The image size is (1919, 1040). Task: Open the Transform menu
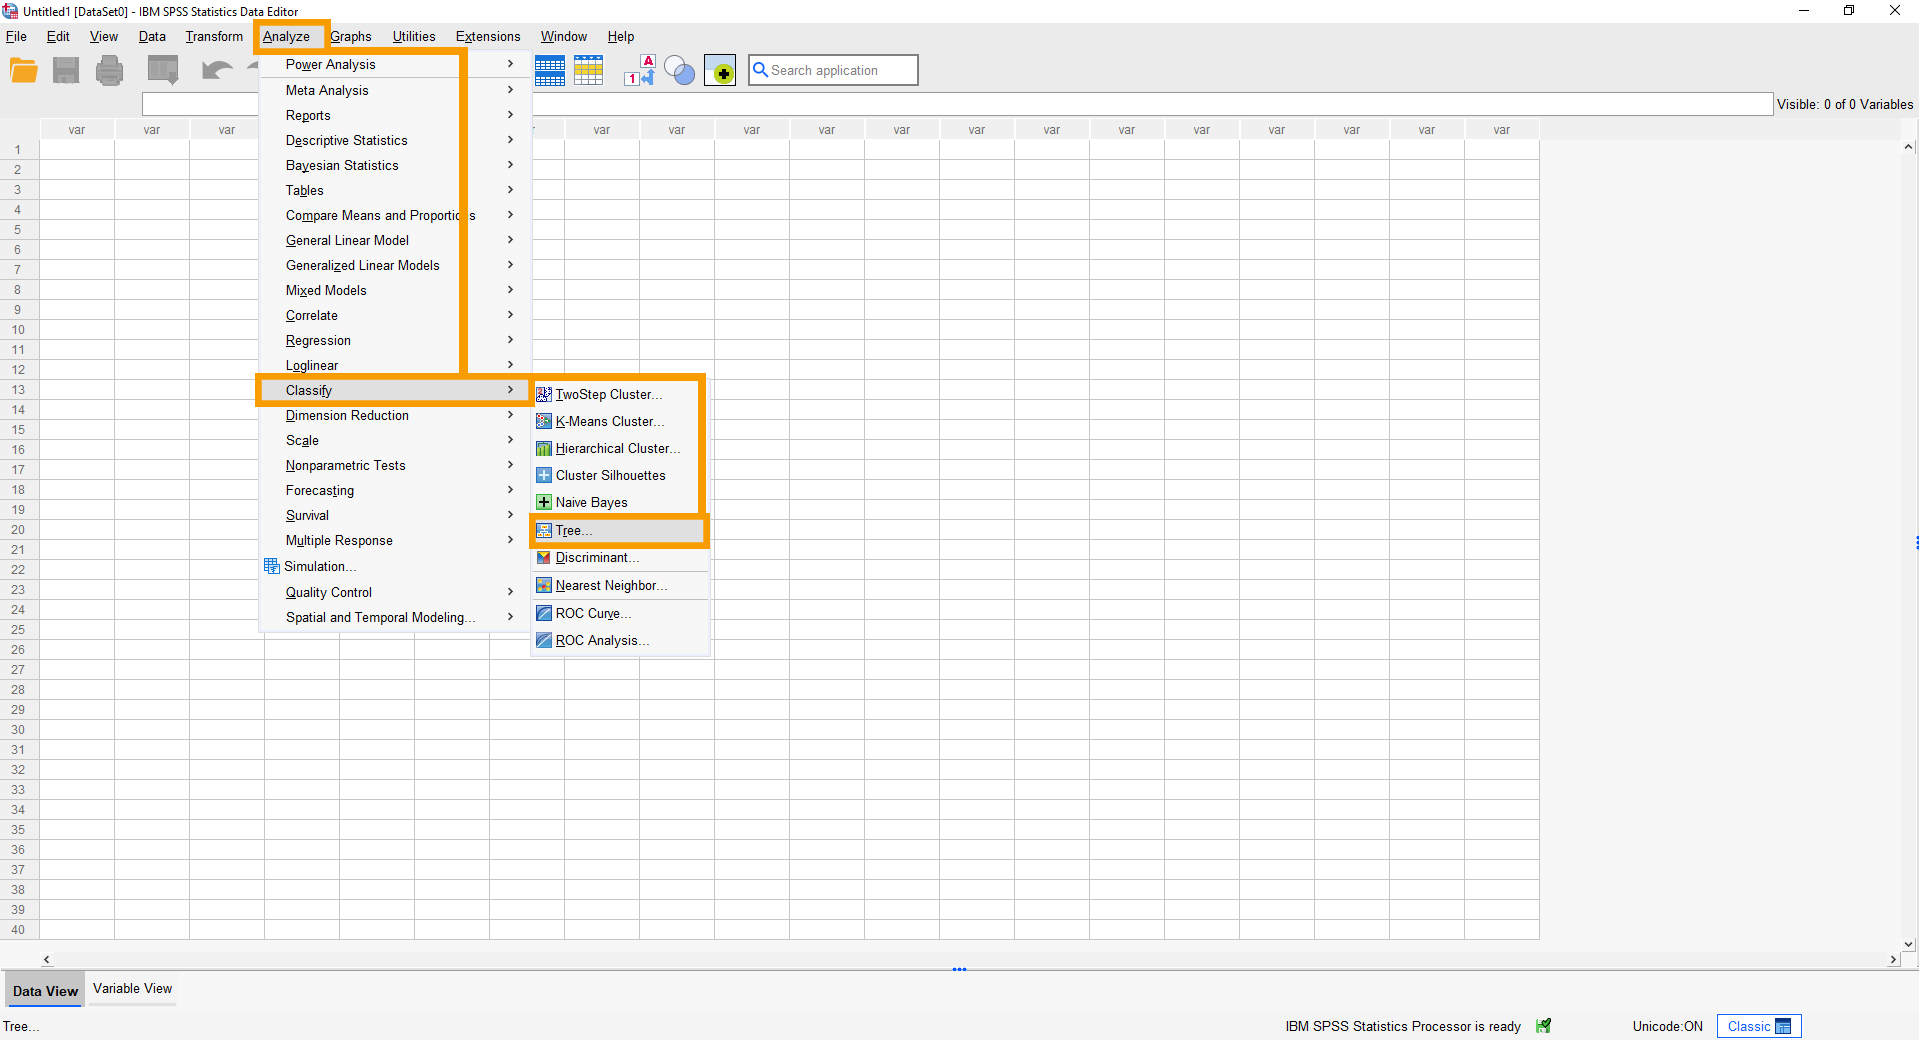[214, 36]
